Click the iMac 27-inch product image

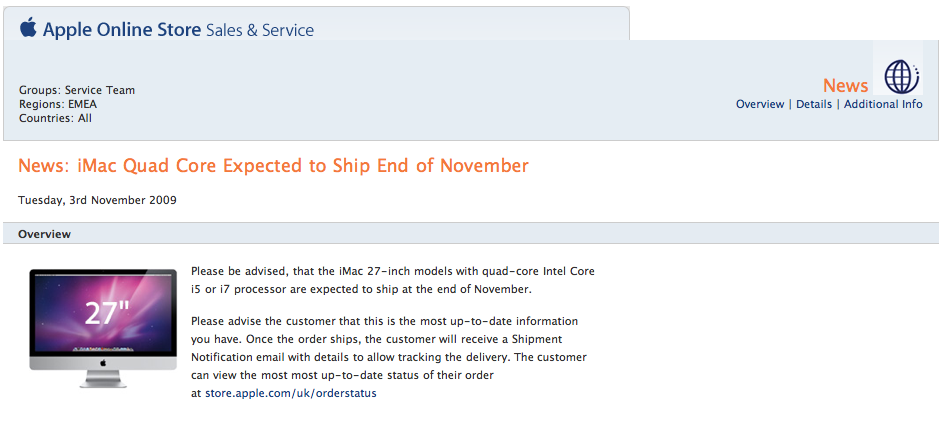102,327
